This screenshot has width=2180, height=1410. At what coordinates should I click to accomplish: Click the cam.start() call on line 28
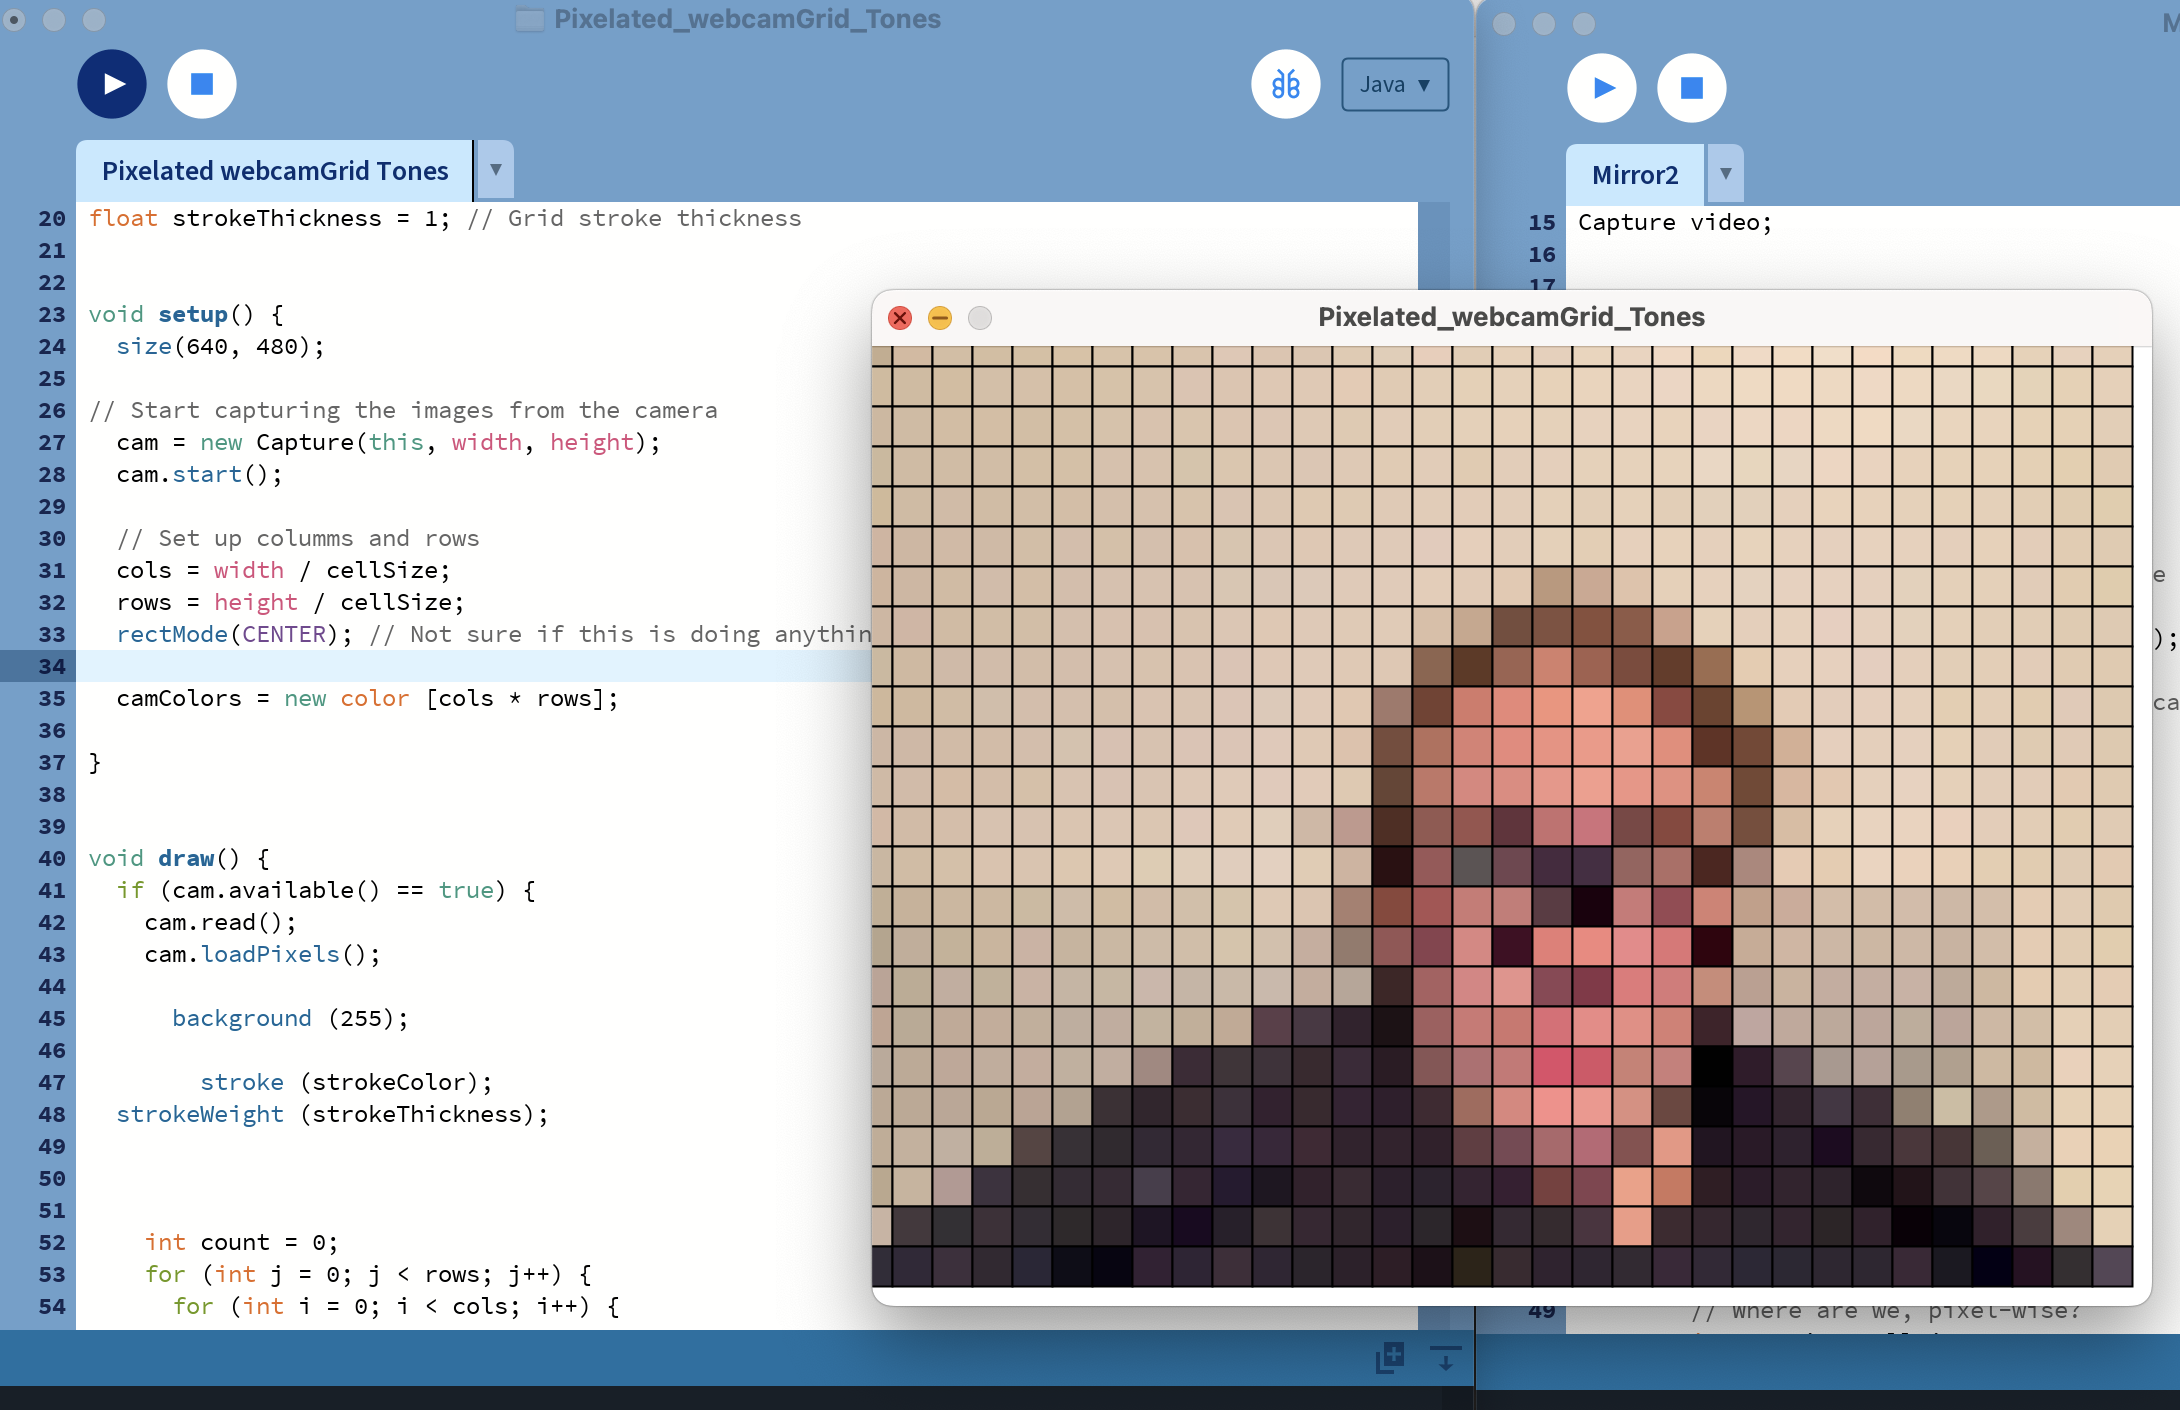(197, 474)
